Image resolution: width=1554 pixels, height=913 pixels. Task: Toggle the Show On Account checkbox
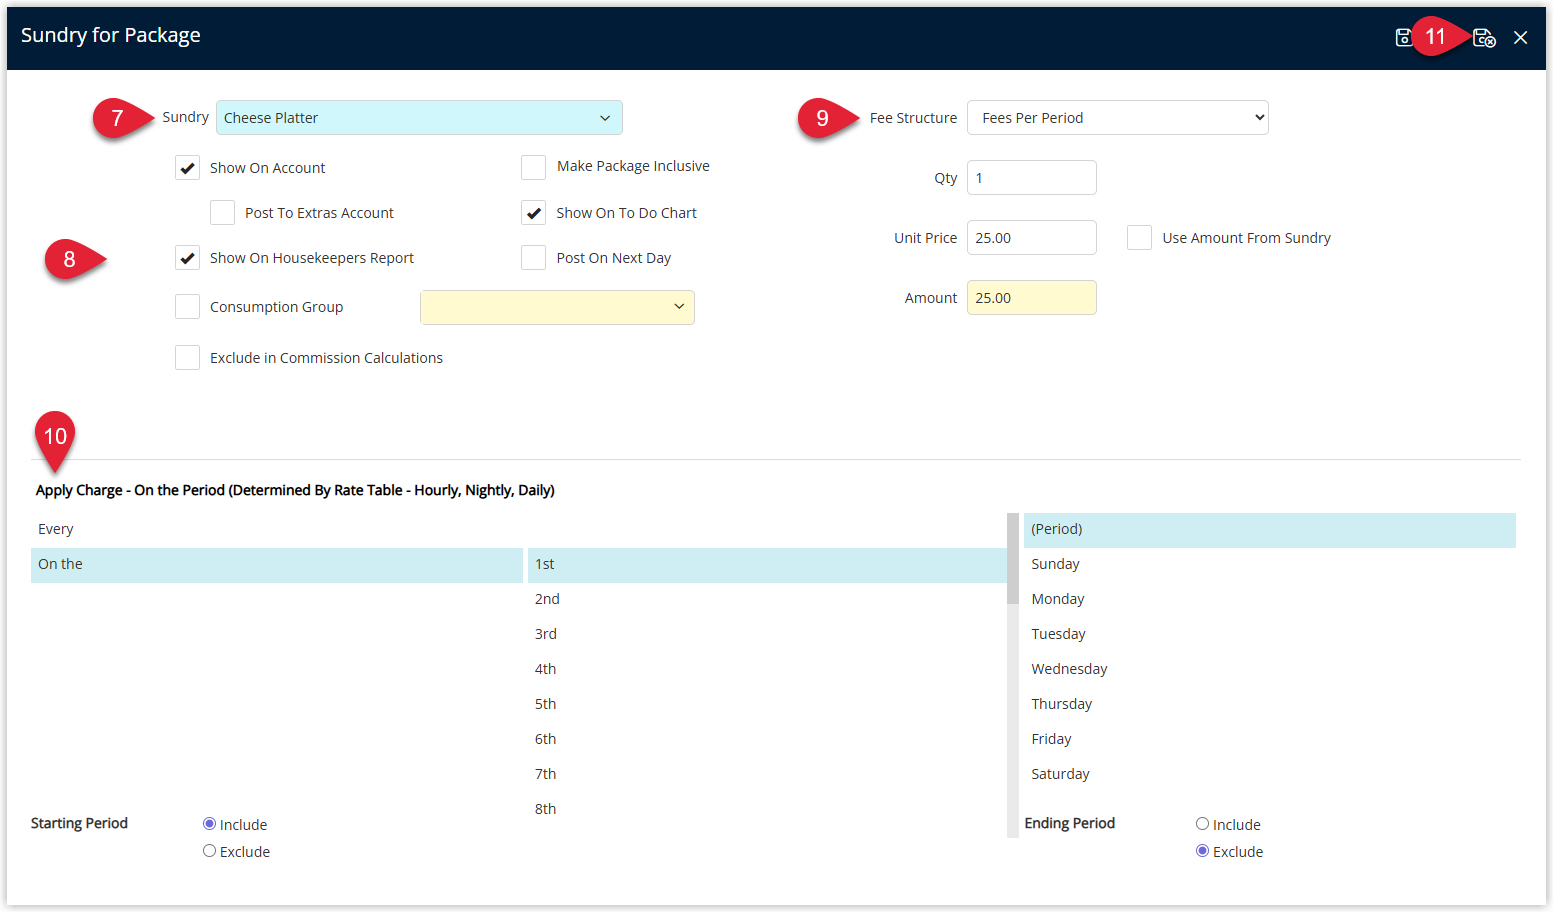187,168
